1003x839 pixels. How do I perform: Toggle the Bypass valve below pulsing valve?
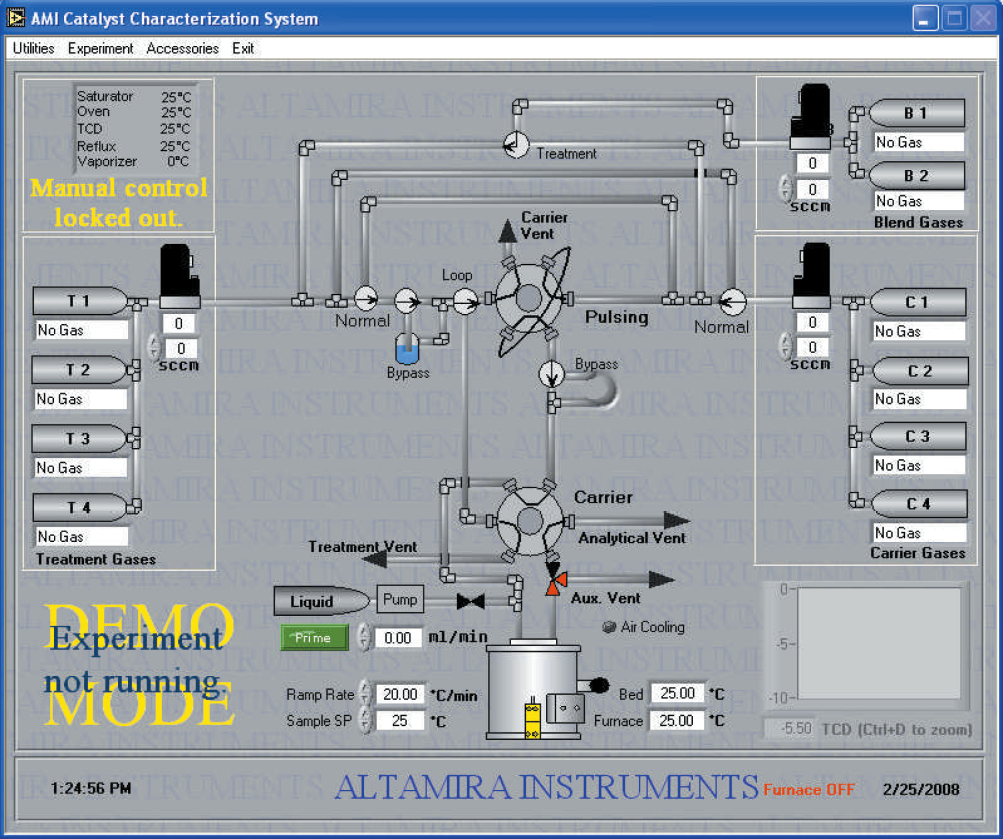(551, 373)
